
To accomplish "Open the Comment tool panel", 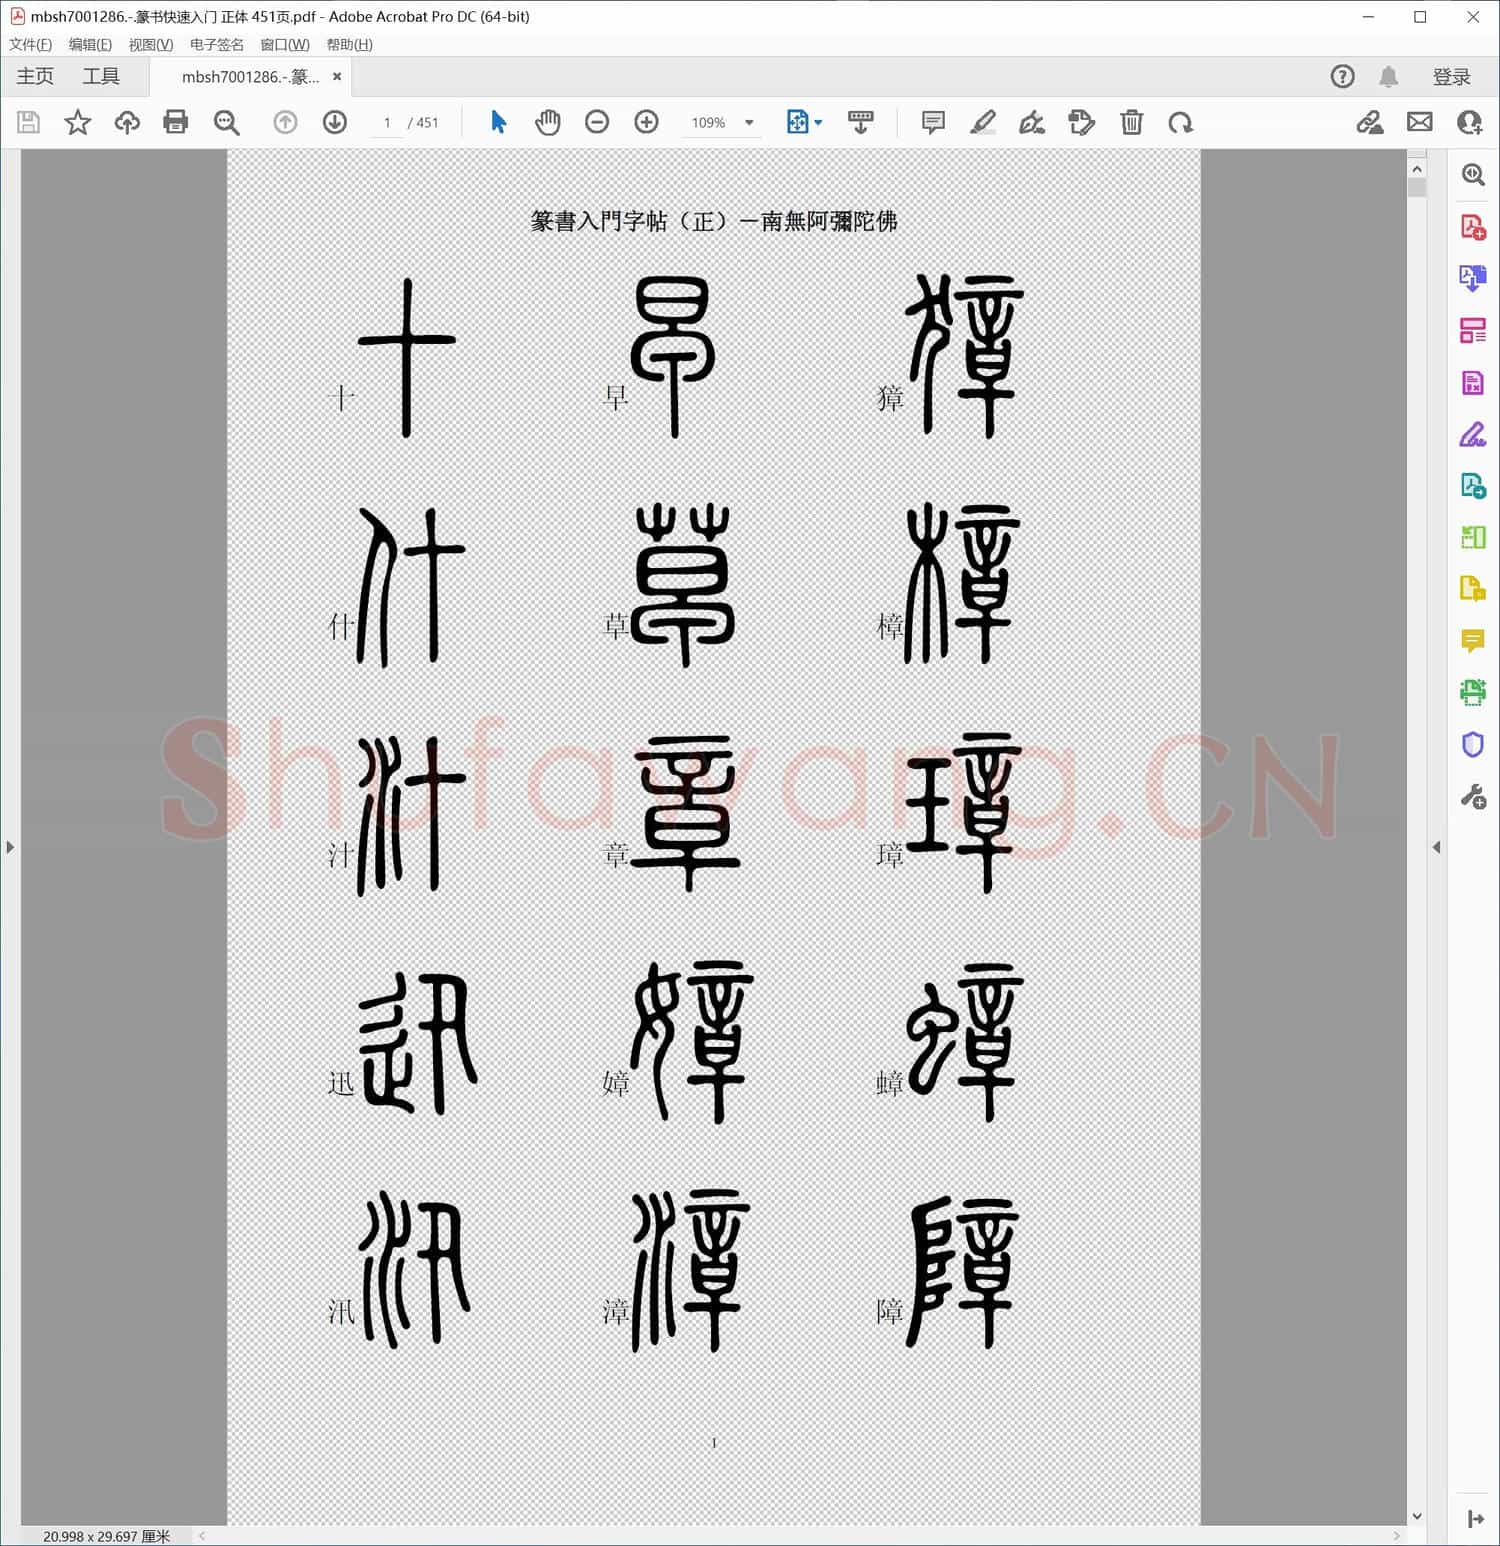I will 1472,641.
